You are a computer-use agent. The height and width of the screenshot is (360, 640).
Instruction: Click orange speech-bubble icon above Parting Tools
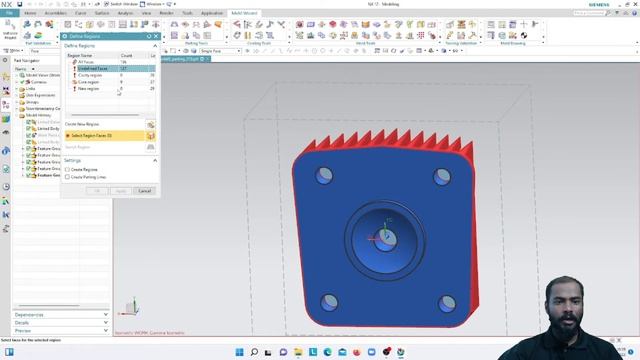(218, 24)
